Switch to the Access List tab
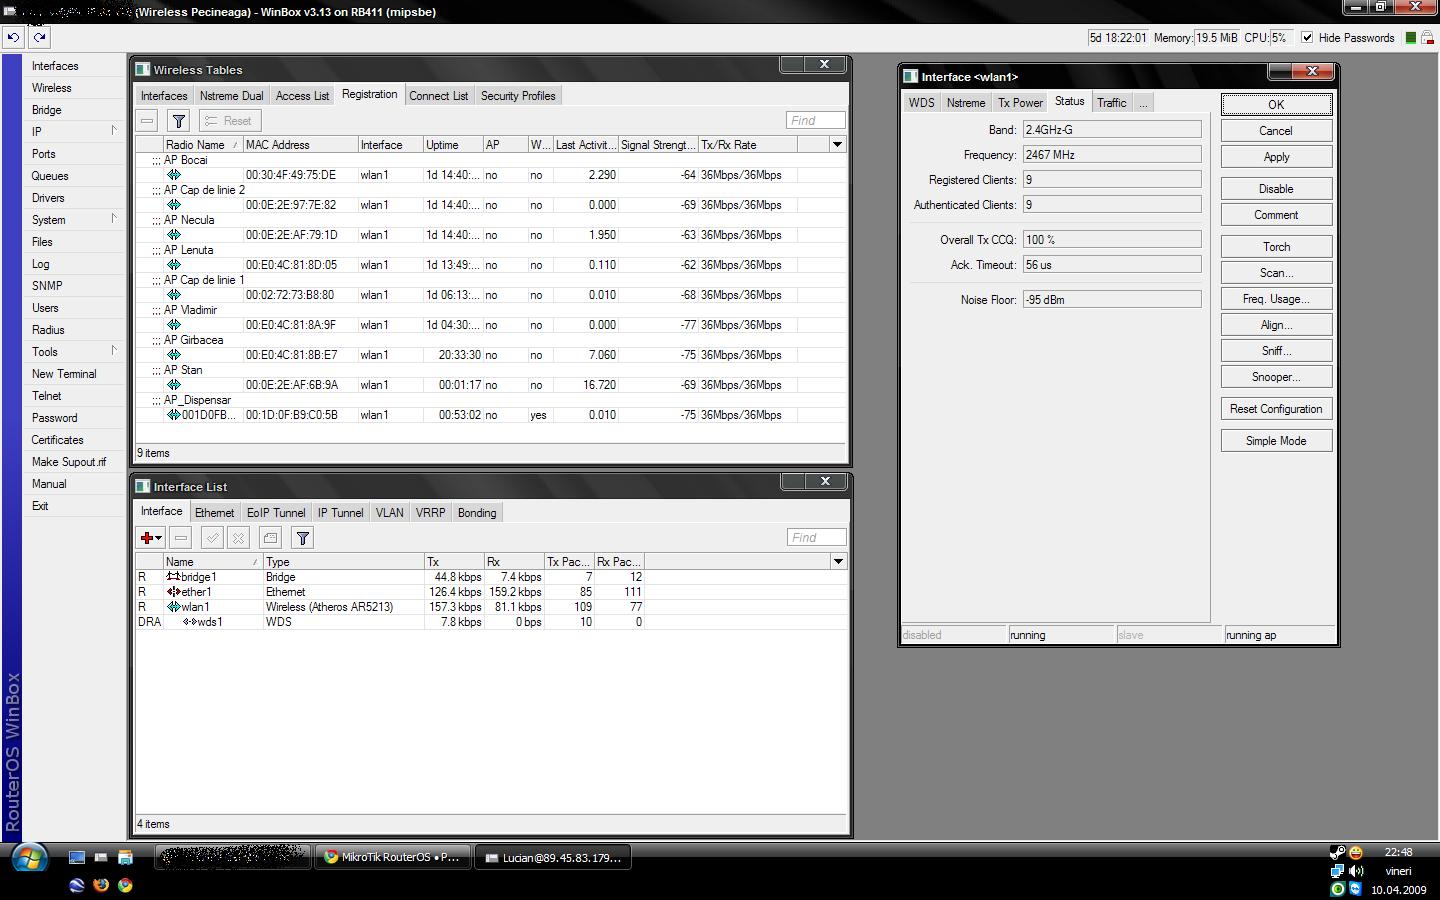Viewport: 1440px width, 900px height. pyautogui.click(x=302, y=96)
